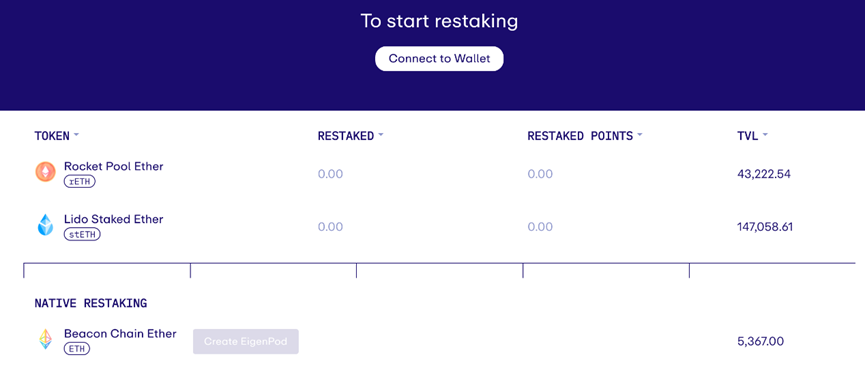Click the Lido TVL value 147,058.61

765,227
